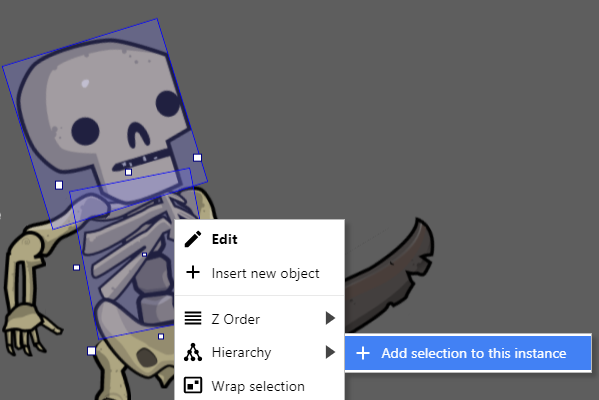Click the skull's right edge resize handle
599x400 pixels.
click(x=197, y=157)
